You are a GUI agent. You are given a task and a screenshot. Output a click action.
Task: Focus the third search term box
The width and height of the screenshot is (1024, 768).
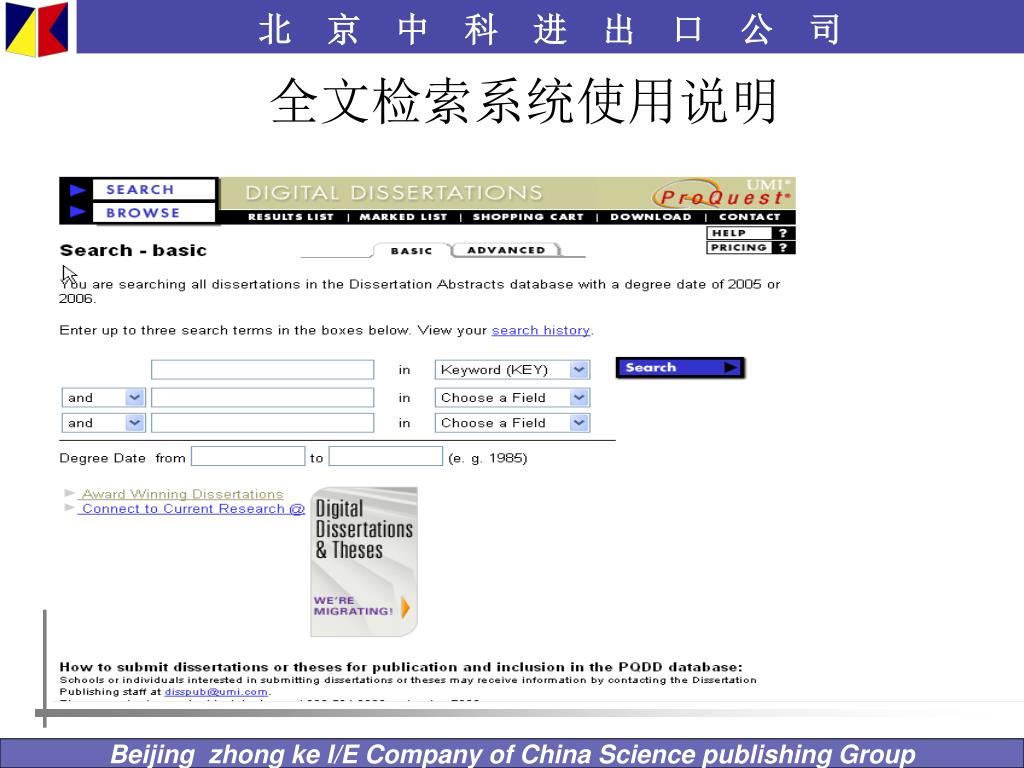coord(263,423)
